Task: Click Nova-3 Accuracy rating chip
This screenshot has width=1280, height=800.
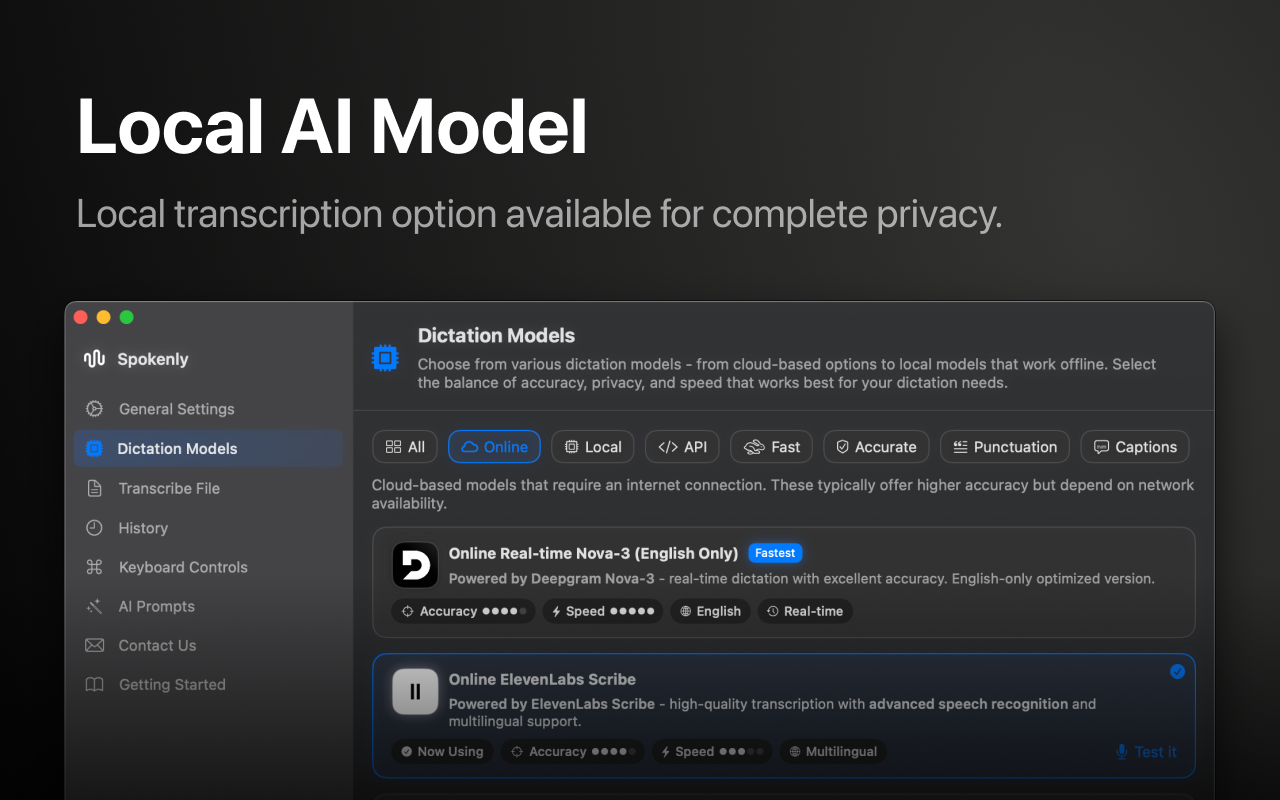Action: click(x=464, y=611)
